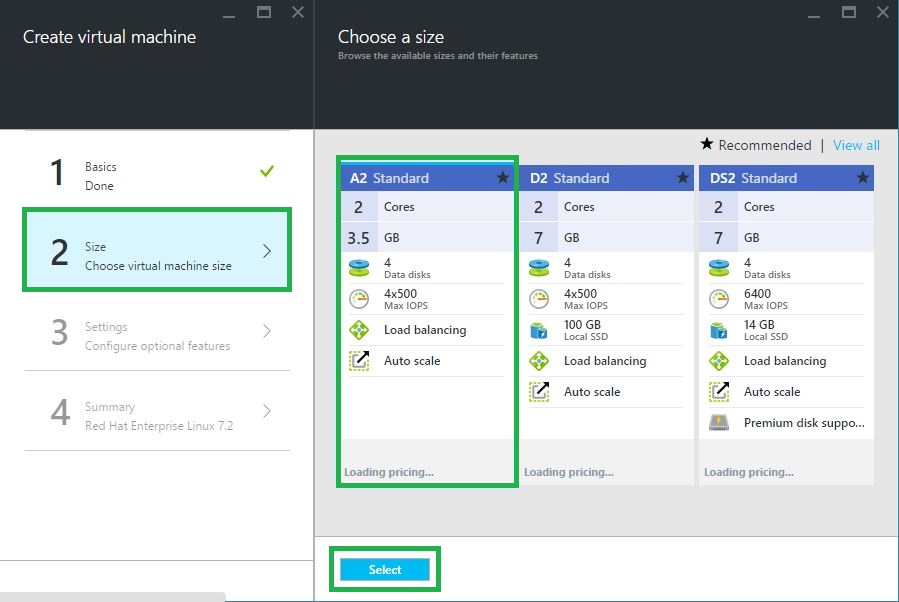This screenshot has width=899, height=602.
Task: Click the Premium disk support icon in DS2
Action: pyautogui.click(x=719, y=423)
